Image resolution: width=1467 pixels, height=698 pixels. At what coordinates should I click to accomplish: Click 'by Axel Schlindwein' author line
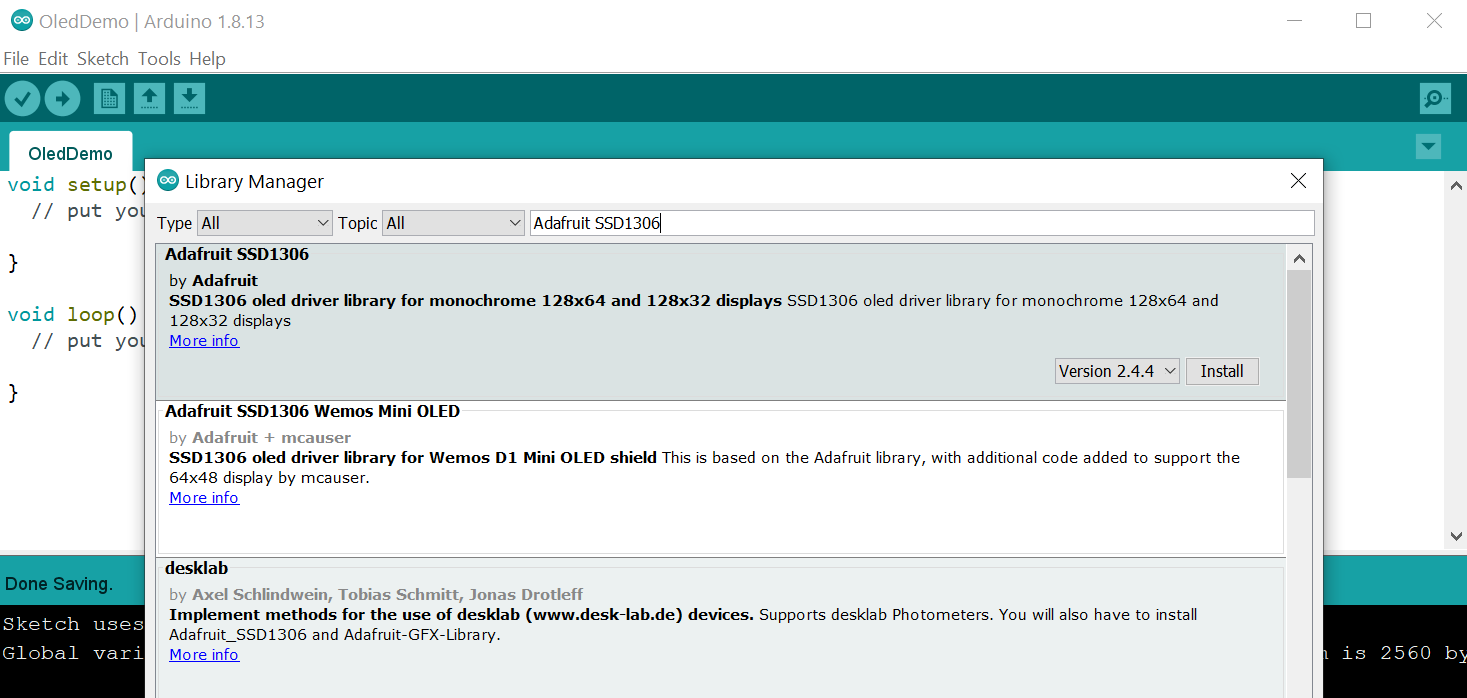[376, 595]
